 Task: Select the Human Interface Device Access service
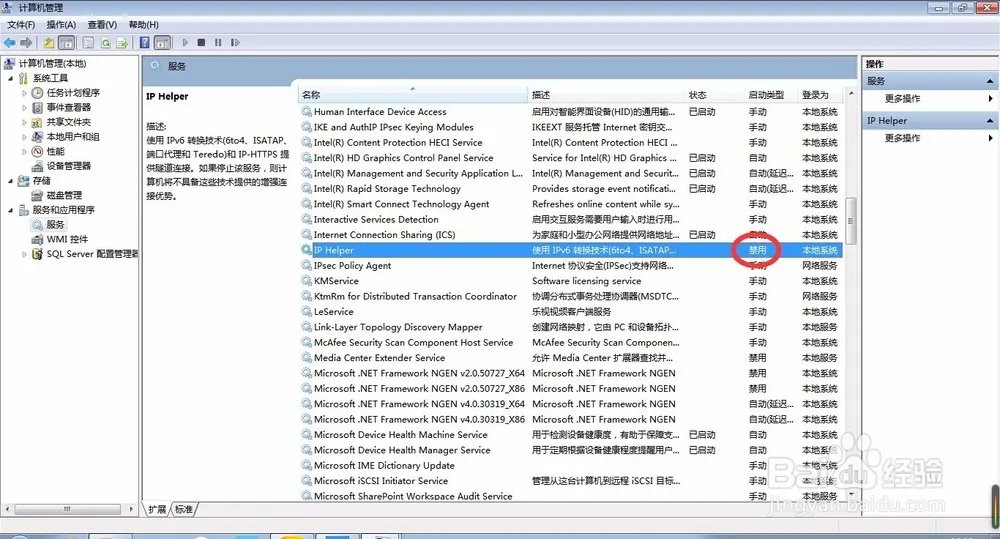coord(571,112)
